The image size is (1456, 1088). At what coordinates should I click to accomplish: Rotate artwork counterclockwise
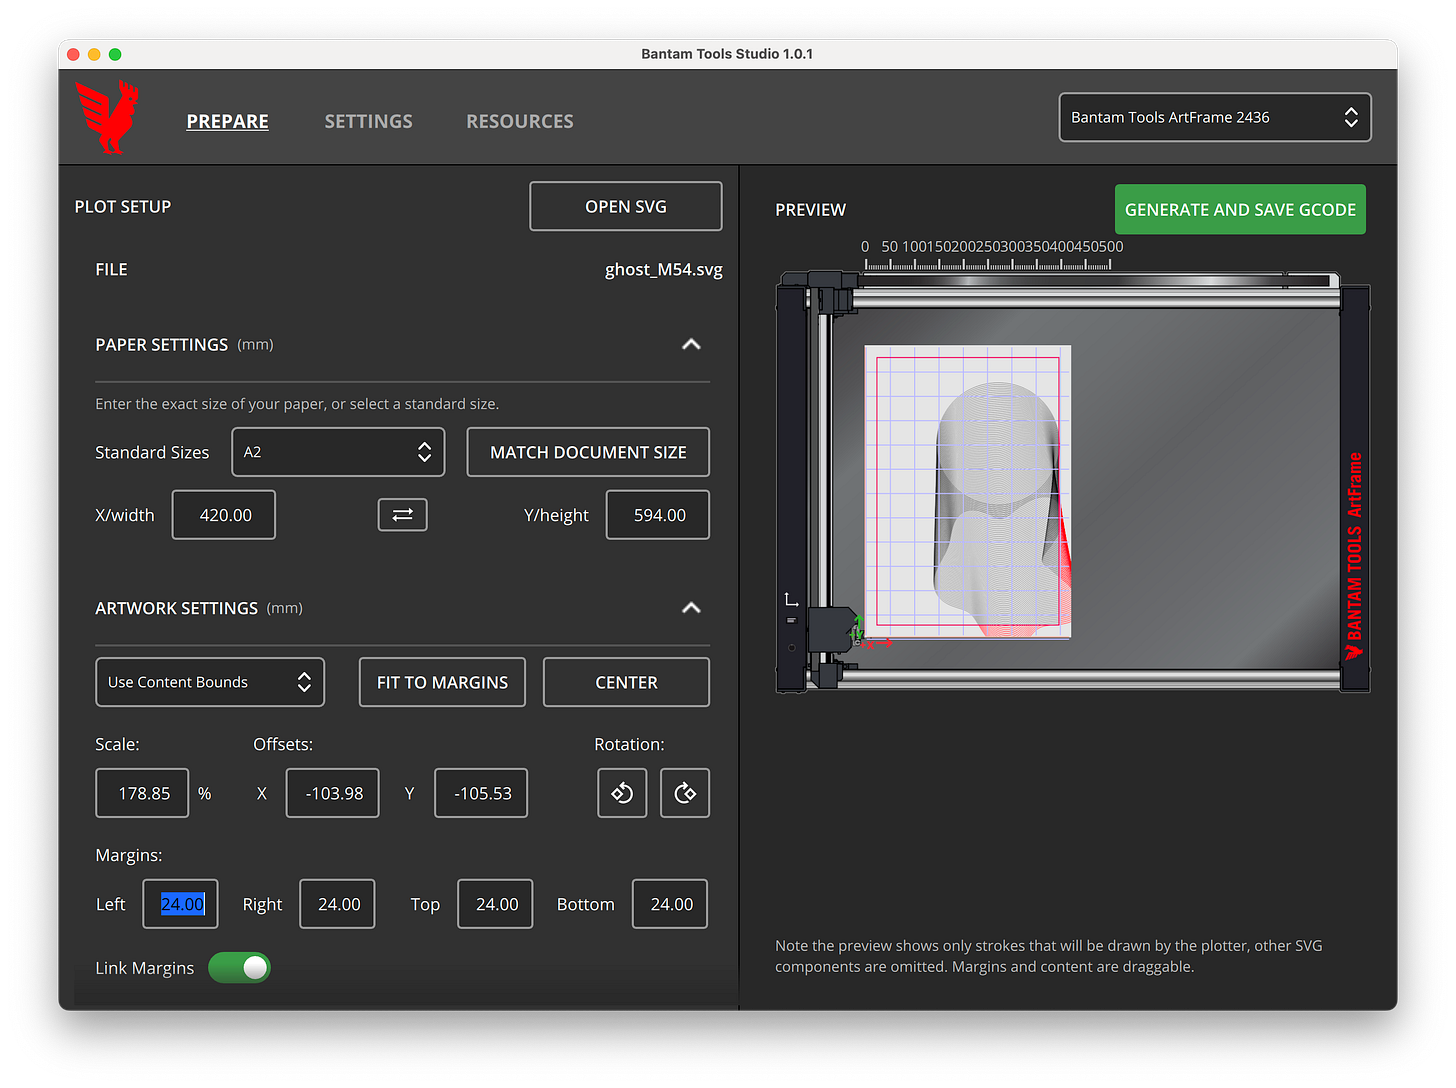click(622, 793)
